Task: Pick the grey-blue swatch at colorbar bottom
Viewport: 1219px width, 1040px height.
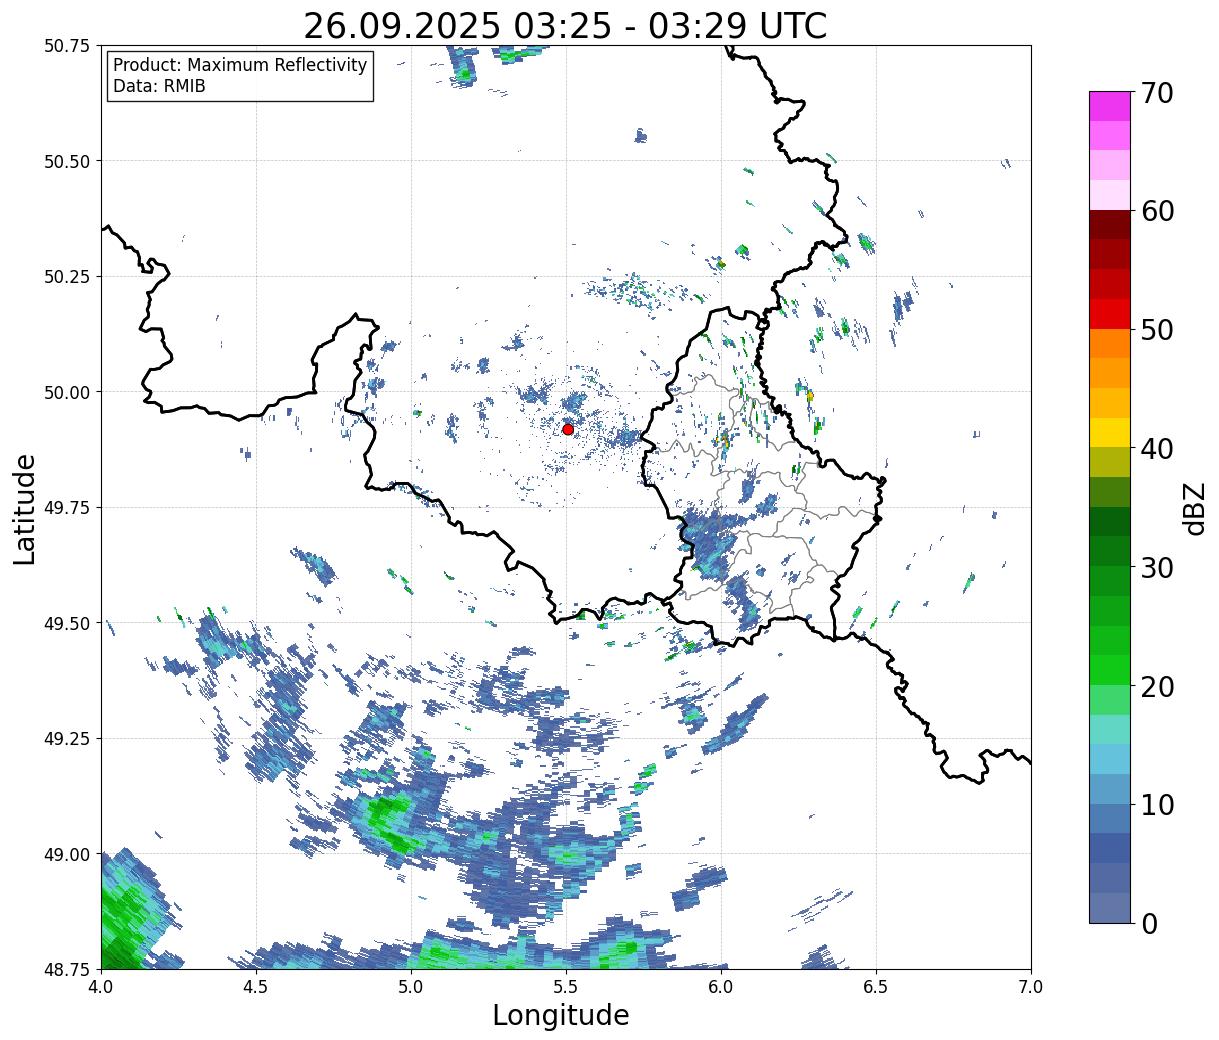Action: pyautogui.click(x=1110, y=907)
